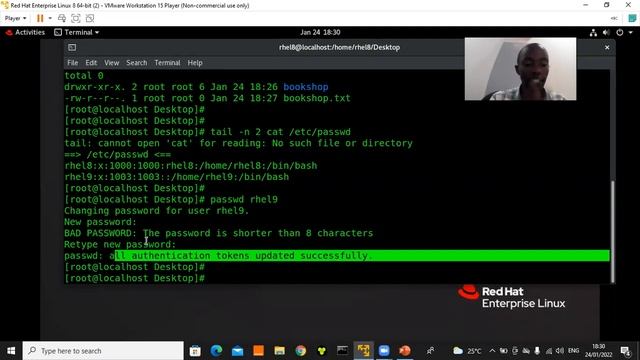Screen dimensions: 640x360
Task: Click the rhel9:x:1003 passwd entry
Action: tap(176, 177)
